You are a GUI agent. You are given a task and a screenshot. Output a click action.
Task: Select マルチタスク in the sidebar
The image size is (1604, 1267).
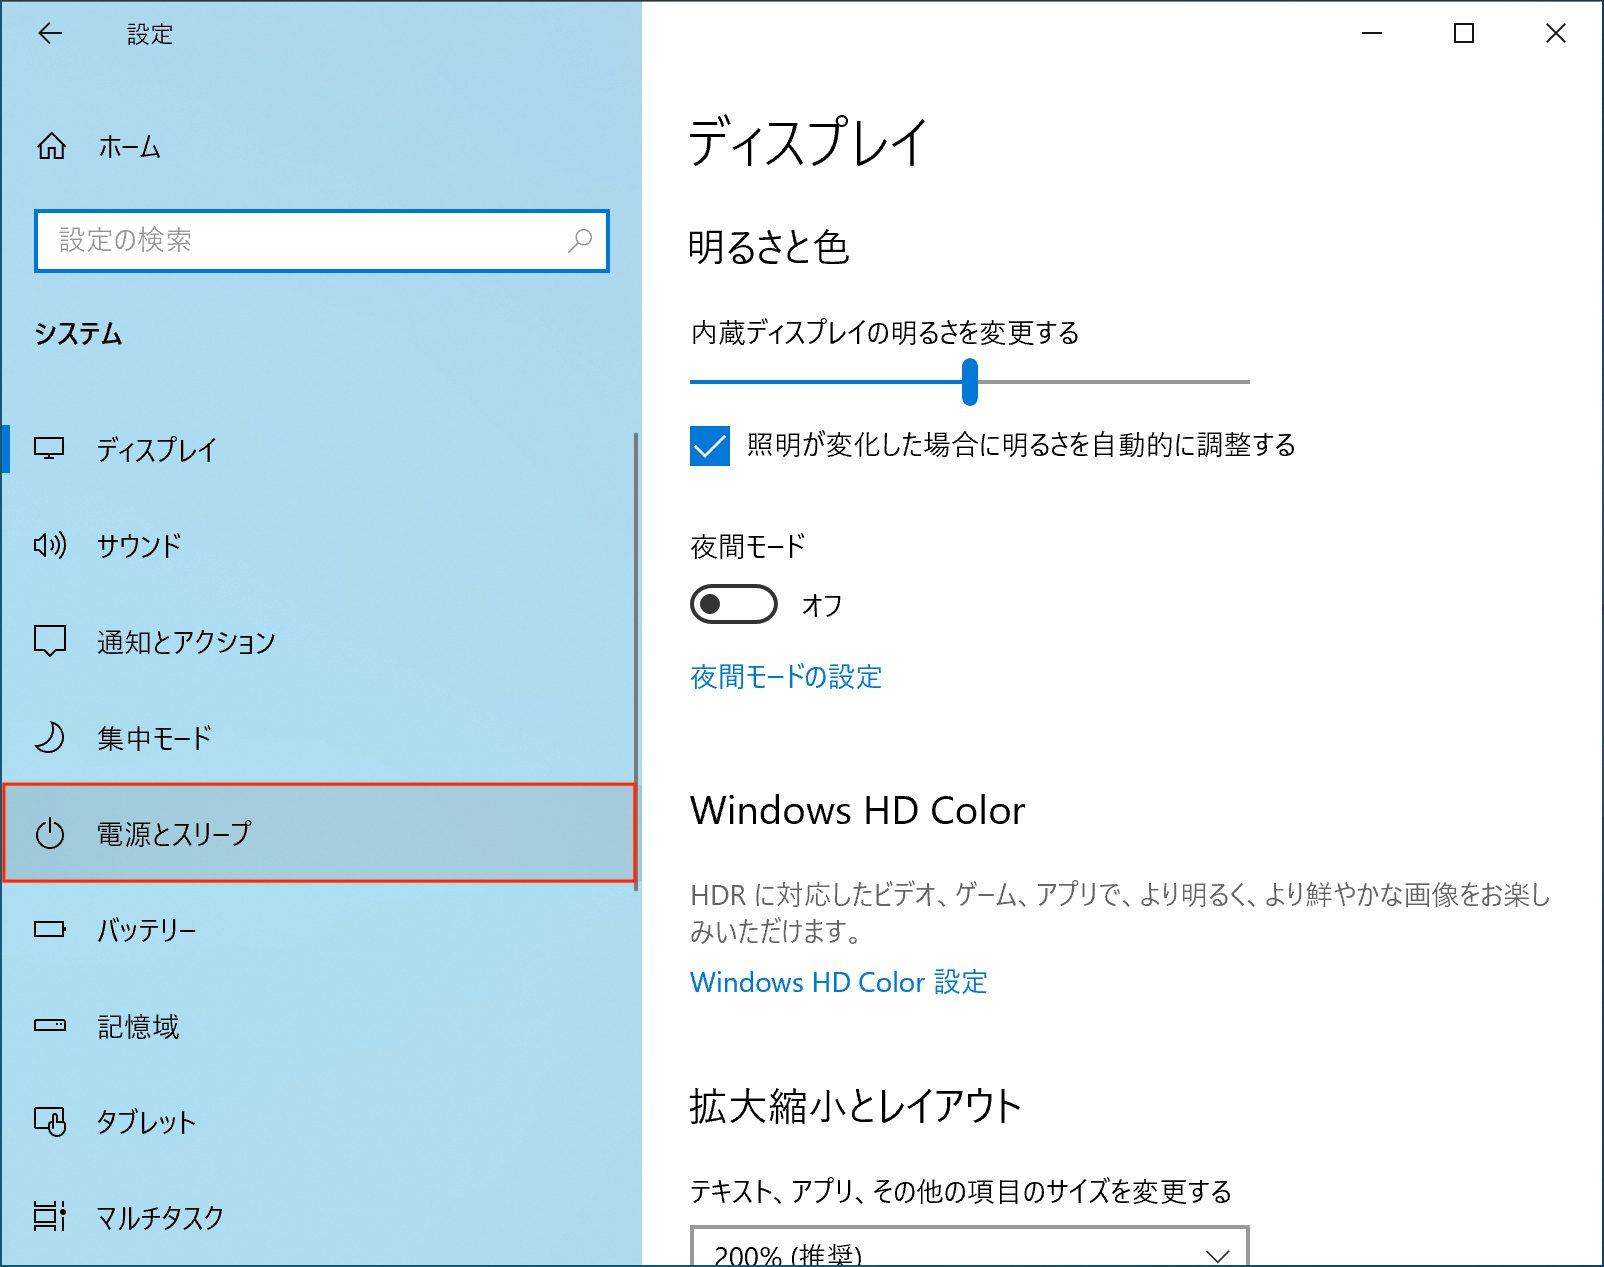(160, 1217)
